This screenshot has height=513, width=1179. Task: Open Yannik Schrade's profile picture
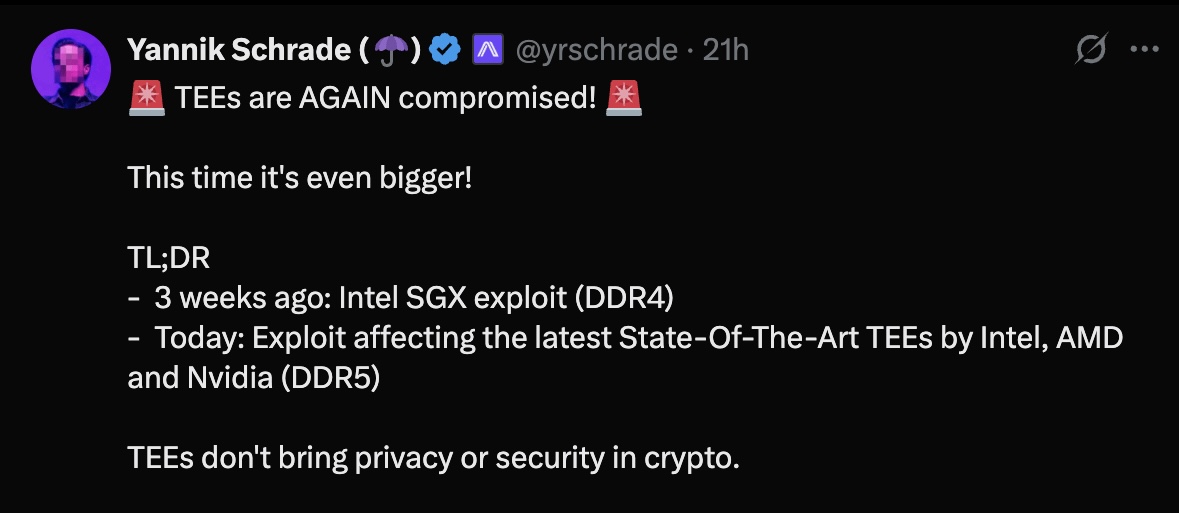71,69
